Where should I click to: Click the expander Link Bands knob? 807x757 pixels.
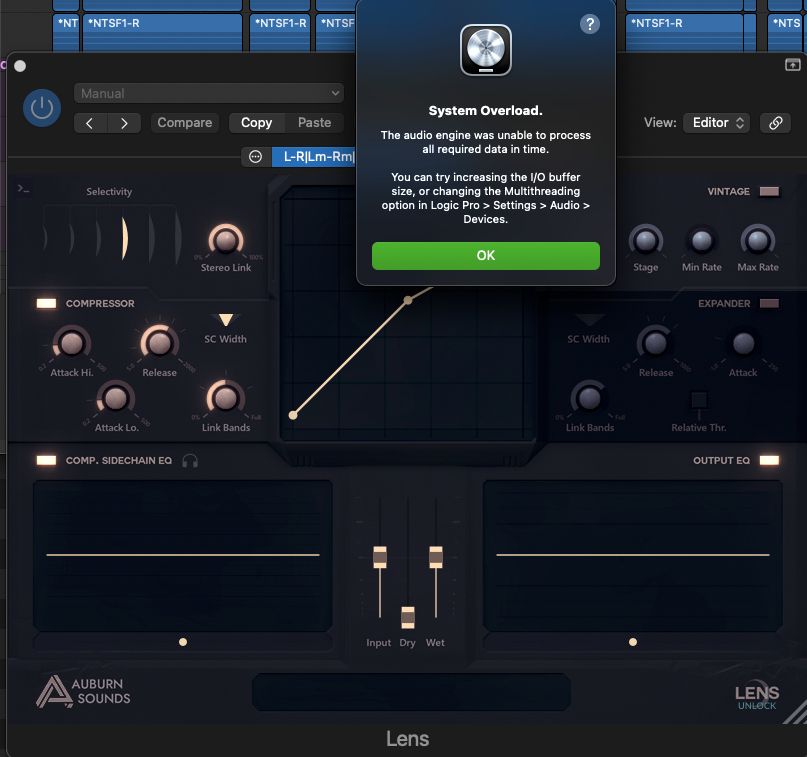tap(590, 398)
